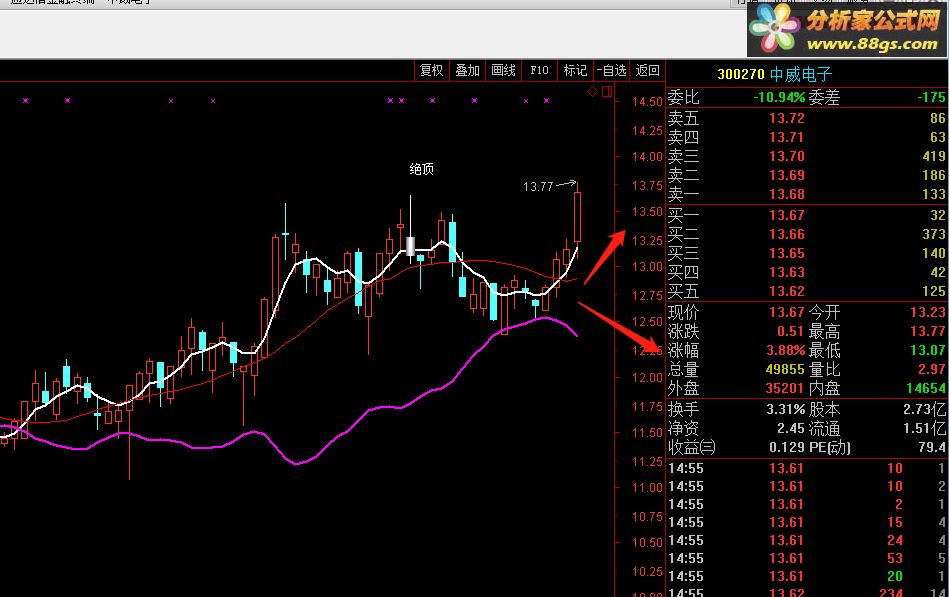This screenshot has width=949, height=597.
Task: Click 内盘 value 14654
Action: [x=926, y=389]
